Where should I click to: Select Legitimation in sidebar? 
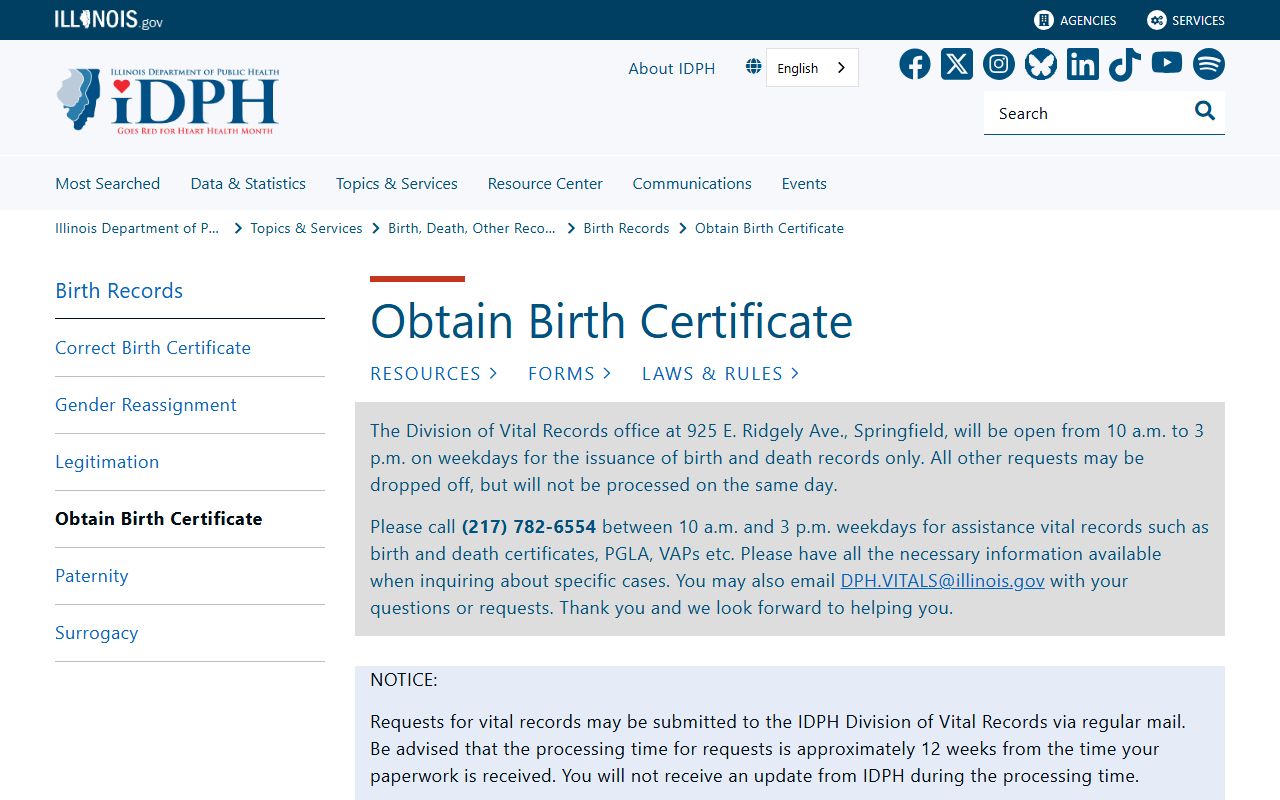tap(107, 461)
